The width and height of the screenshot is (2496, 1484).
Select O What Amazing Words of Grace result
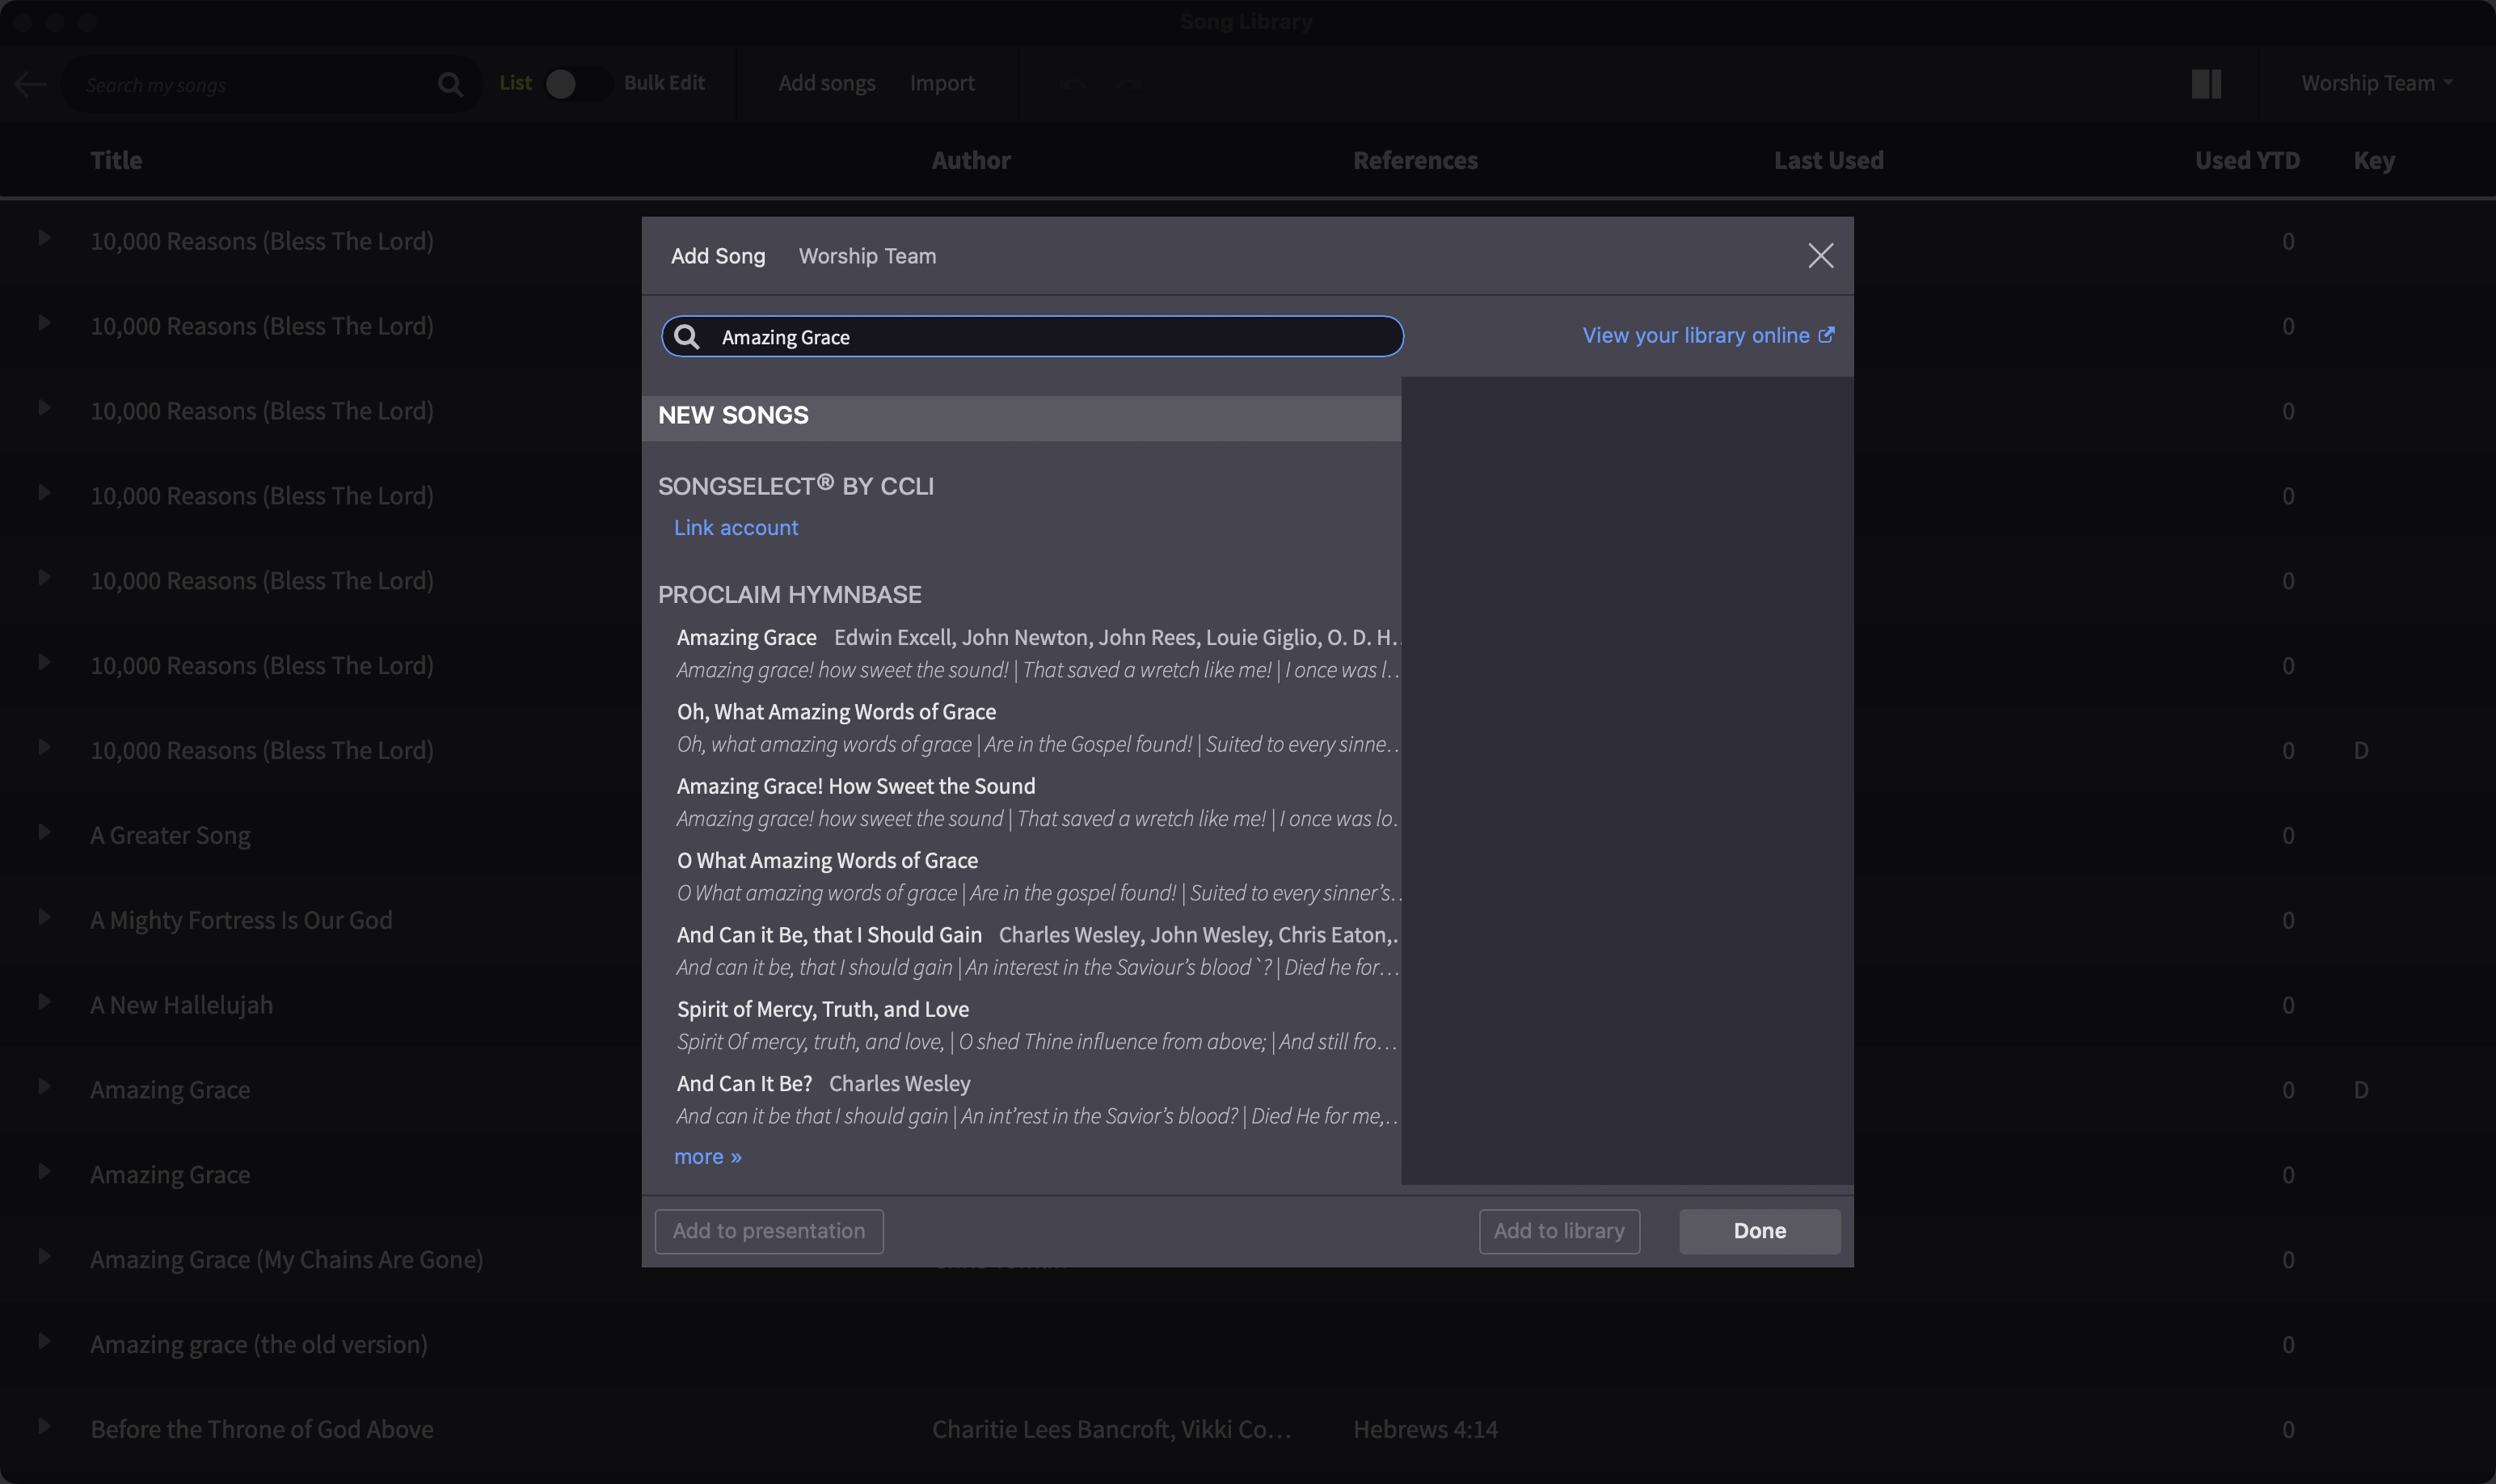[1038, 876]
